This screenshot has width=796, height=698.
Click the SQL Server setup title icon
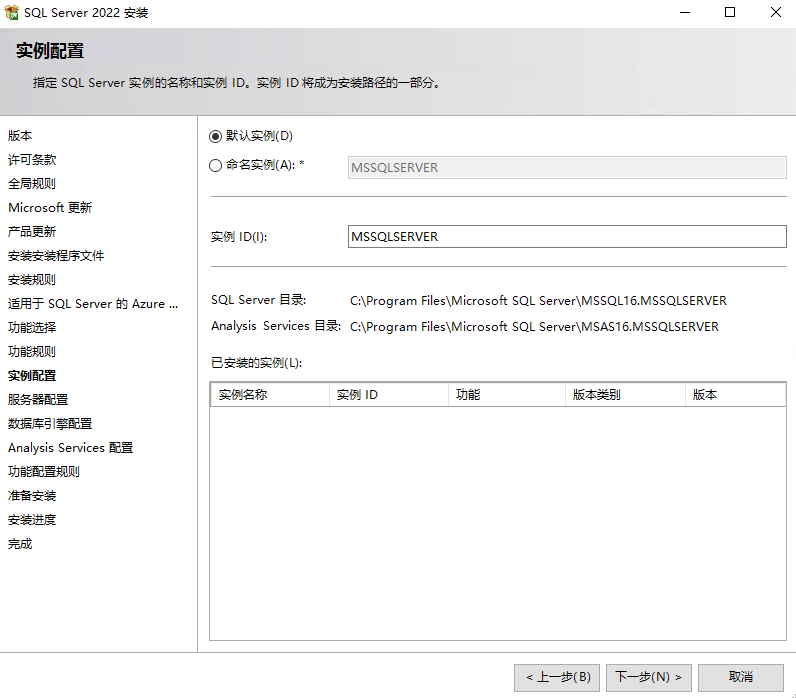click(11, 13)
